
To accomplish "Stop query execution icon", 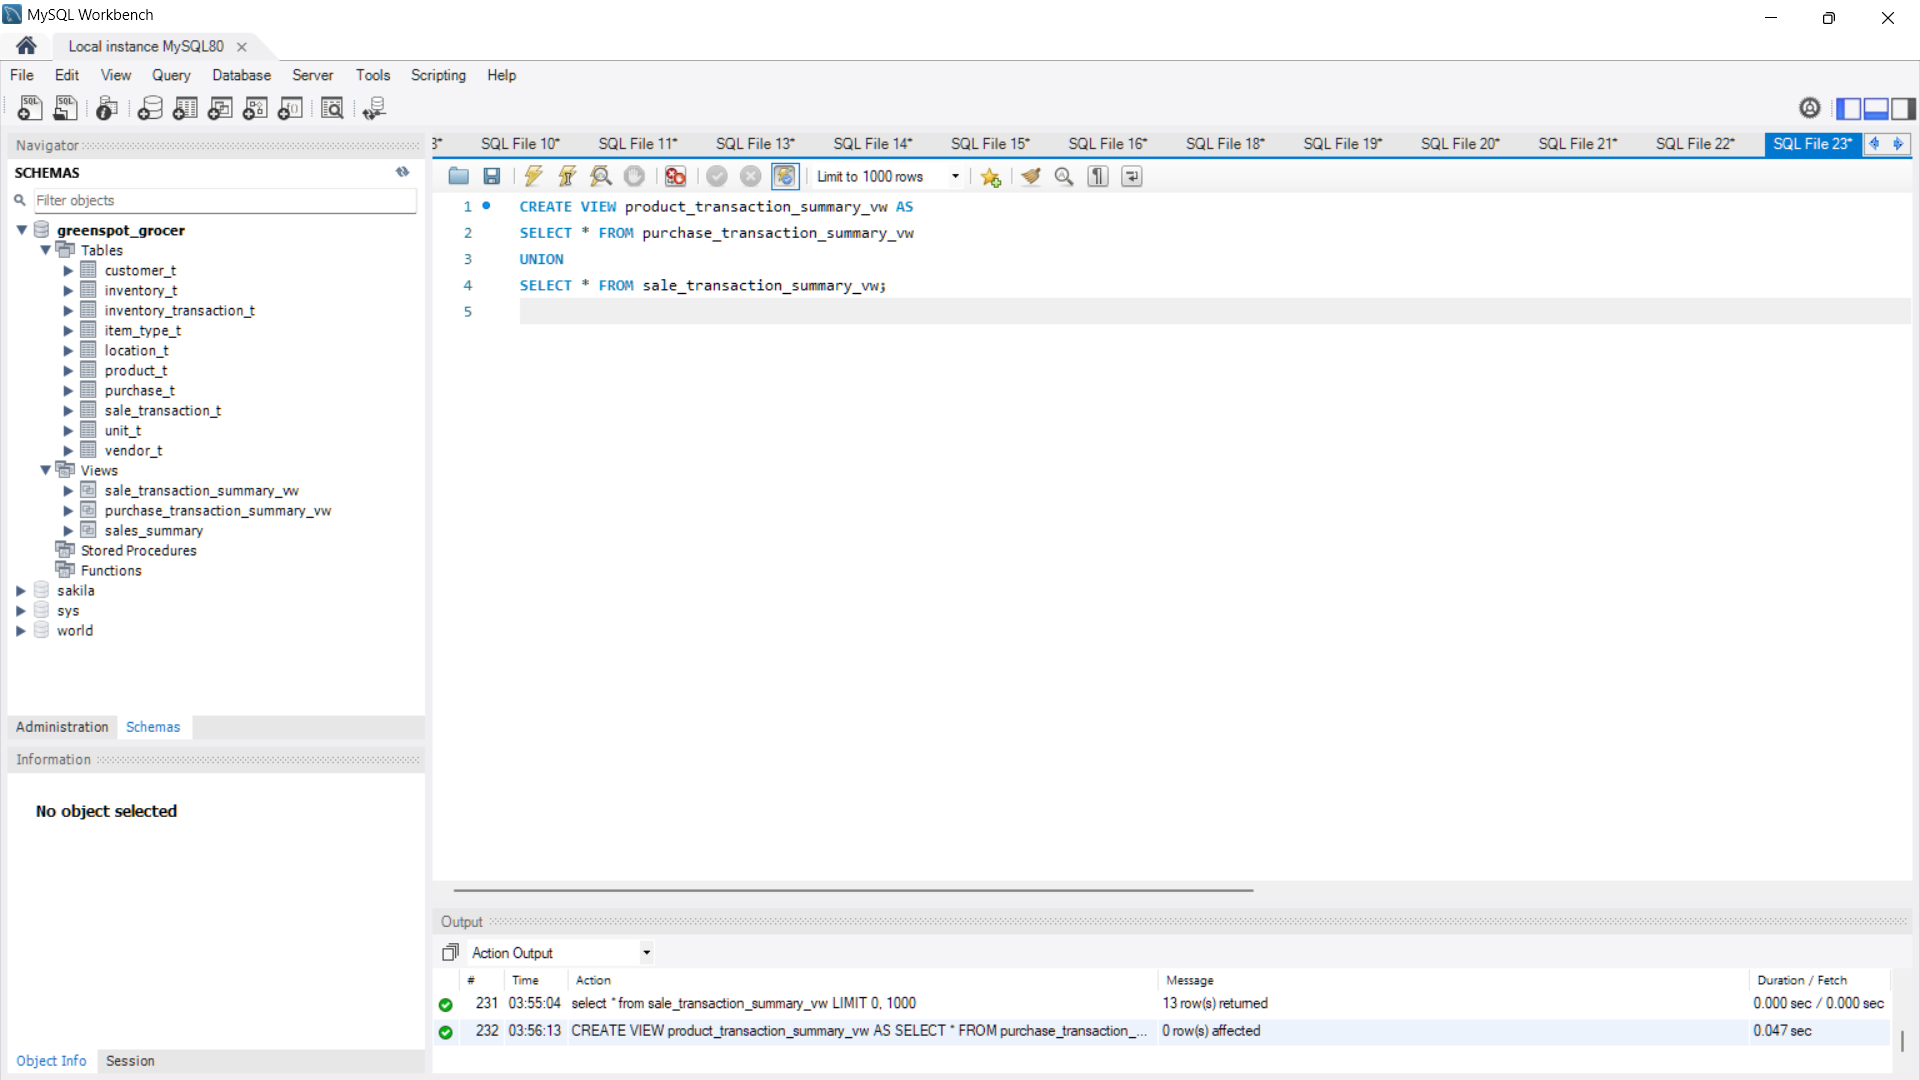I will [x=634, y=176].
